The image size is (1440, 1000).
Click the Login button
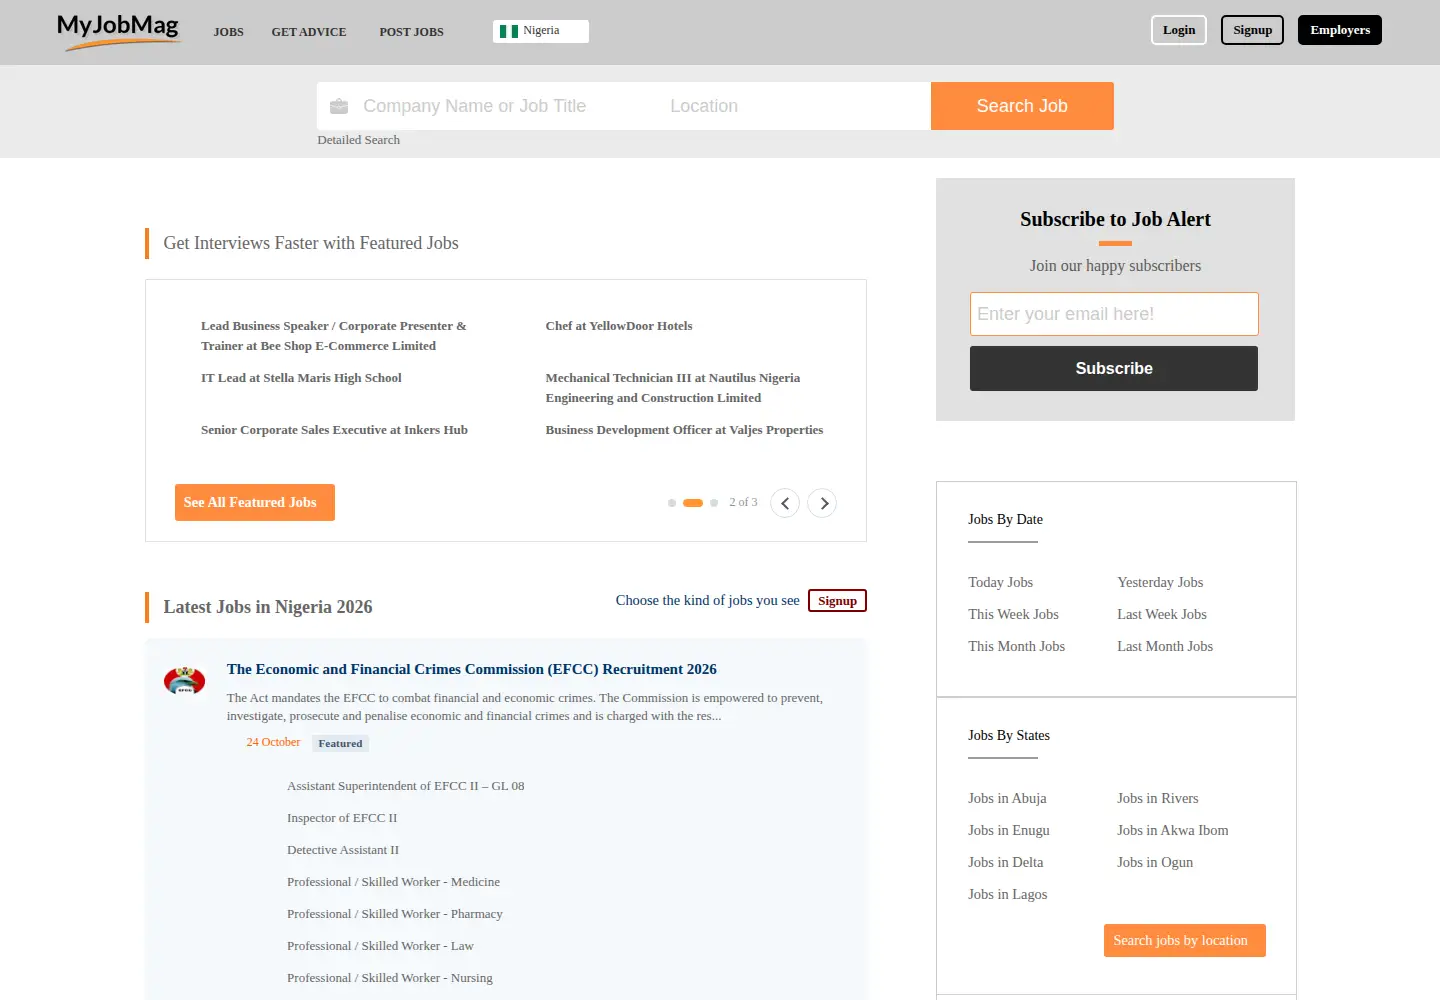tap(1179, 30)
